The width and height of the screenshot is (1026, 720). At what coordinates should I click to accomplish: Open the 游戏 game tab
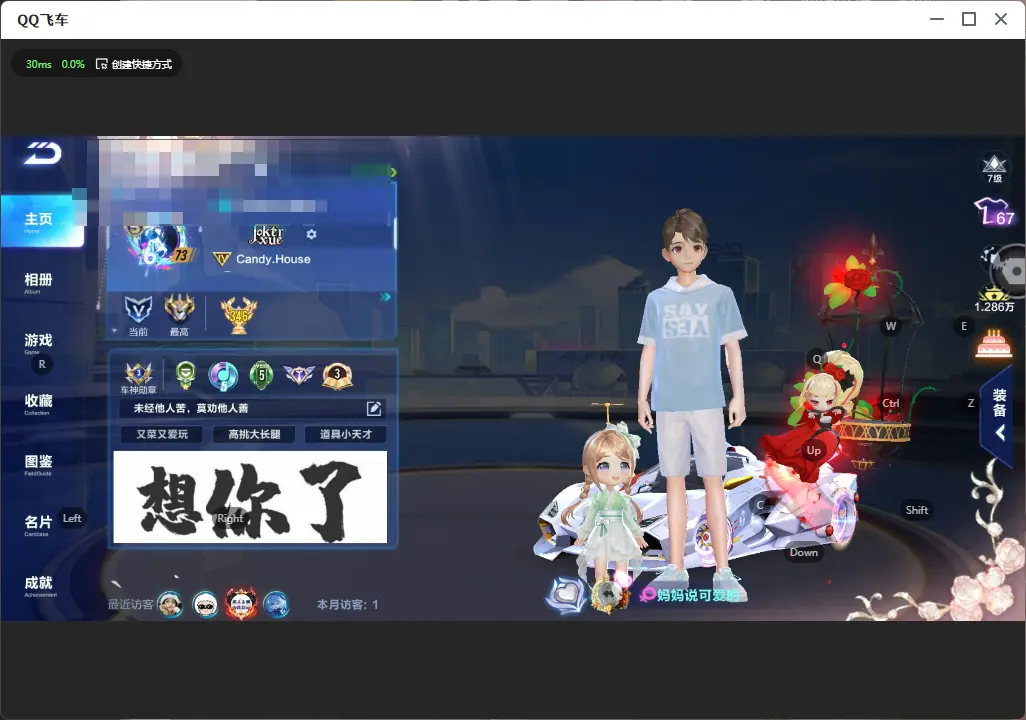pos(38,342)
